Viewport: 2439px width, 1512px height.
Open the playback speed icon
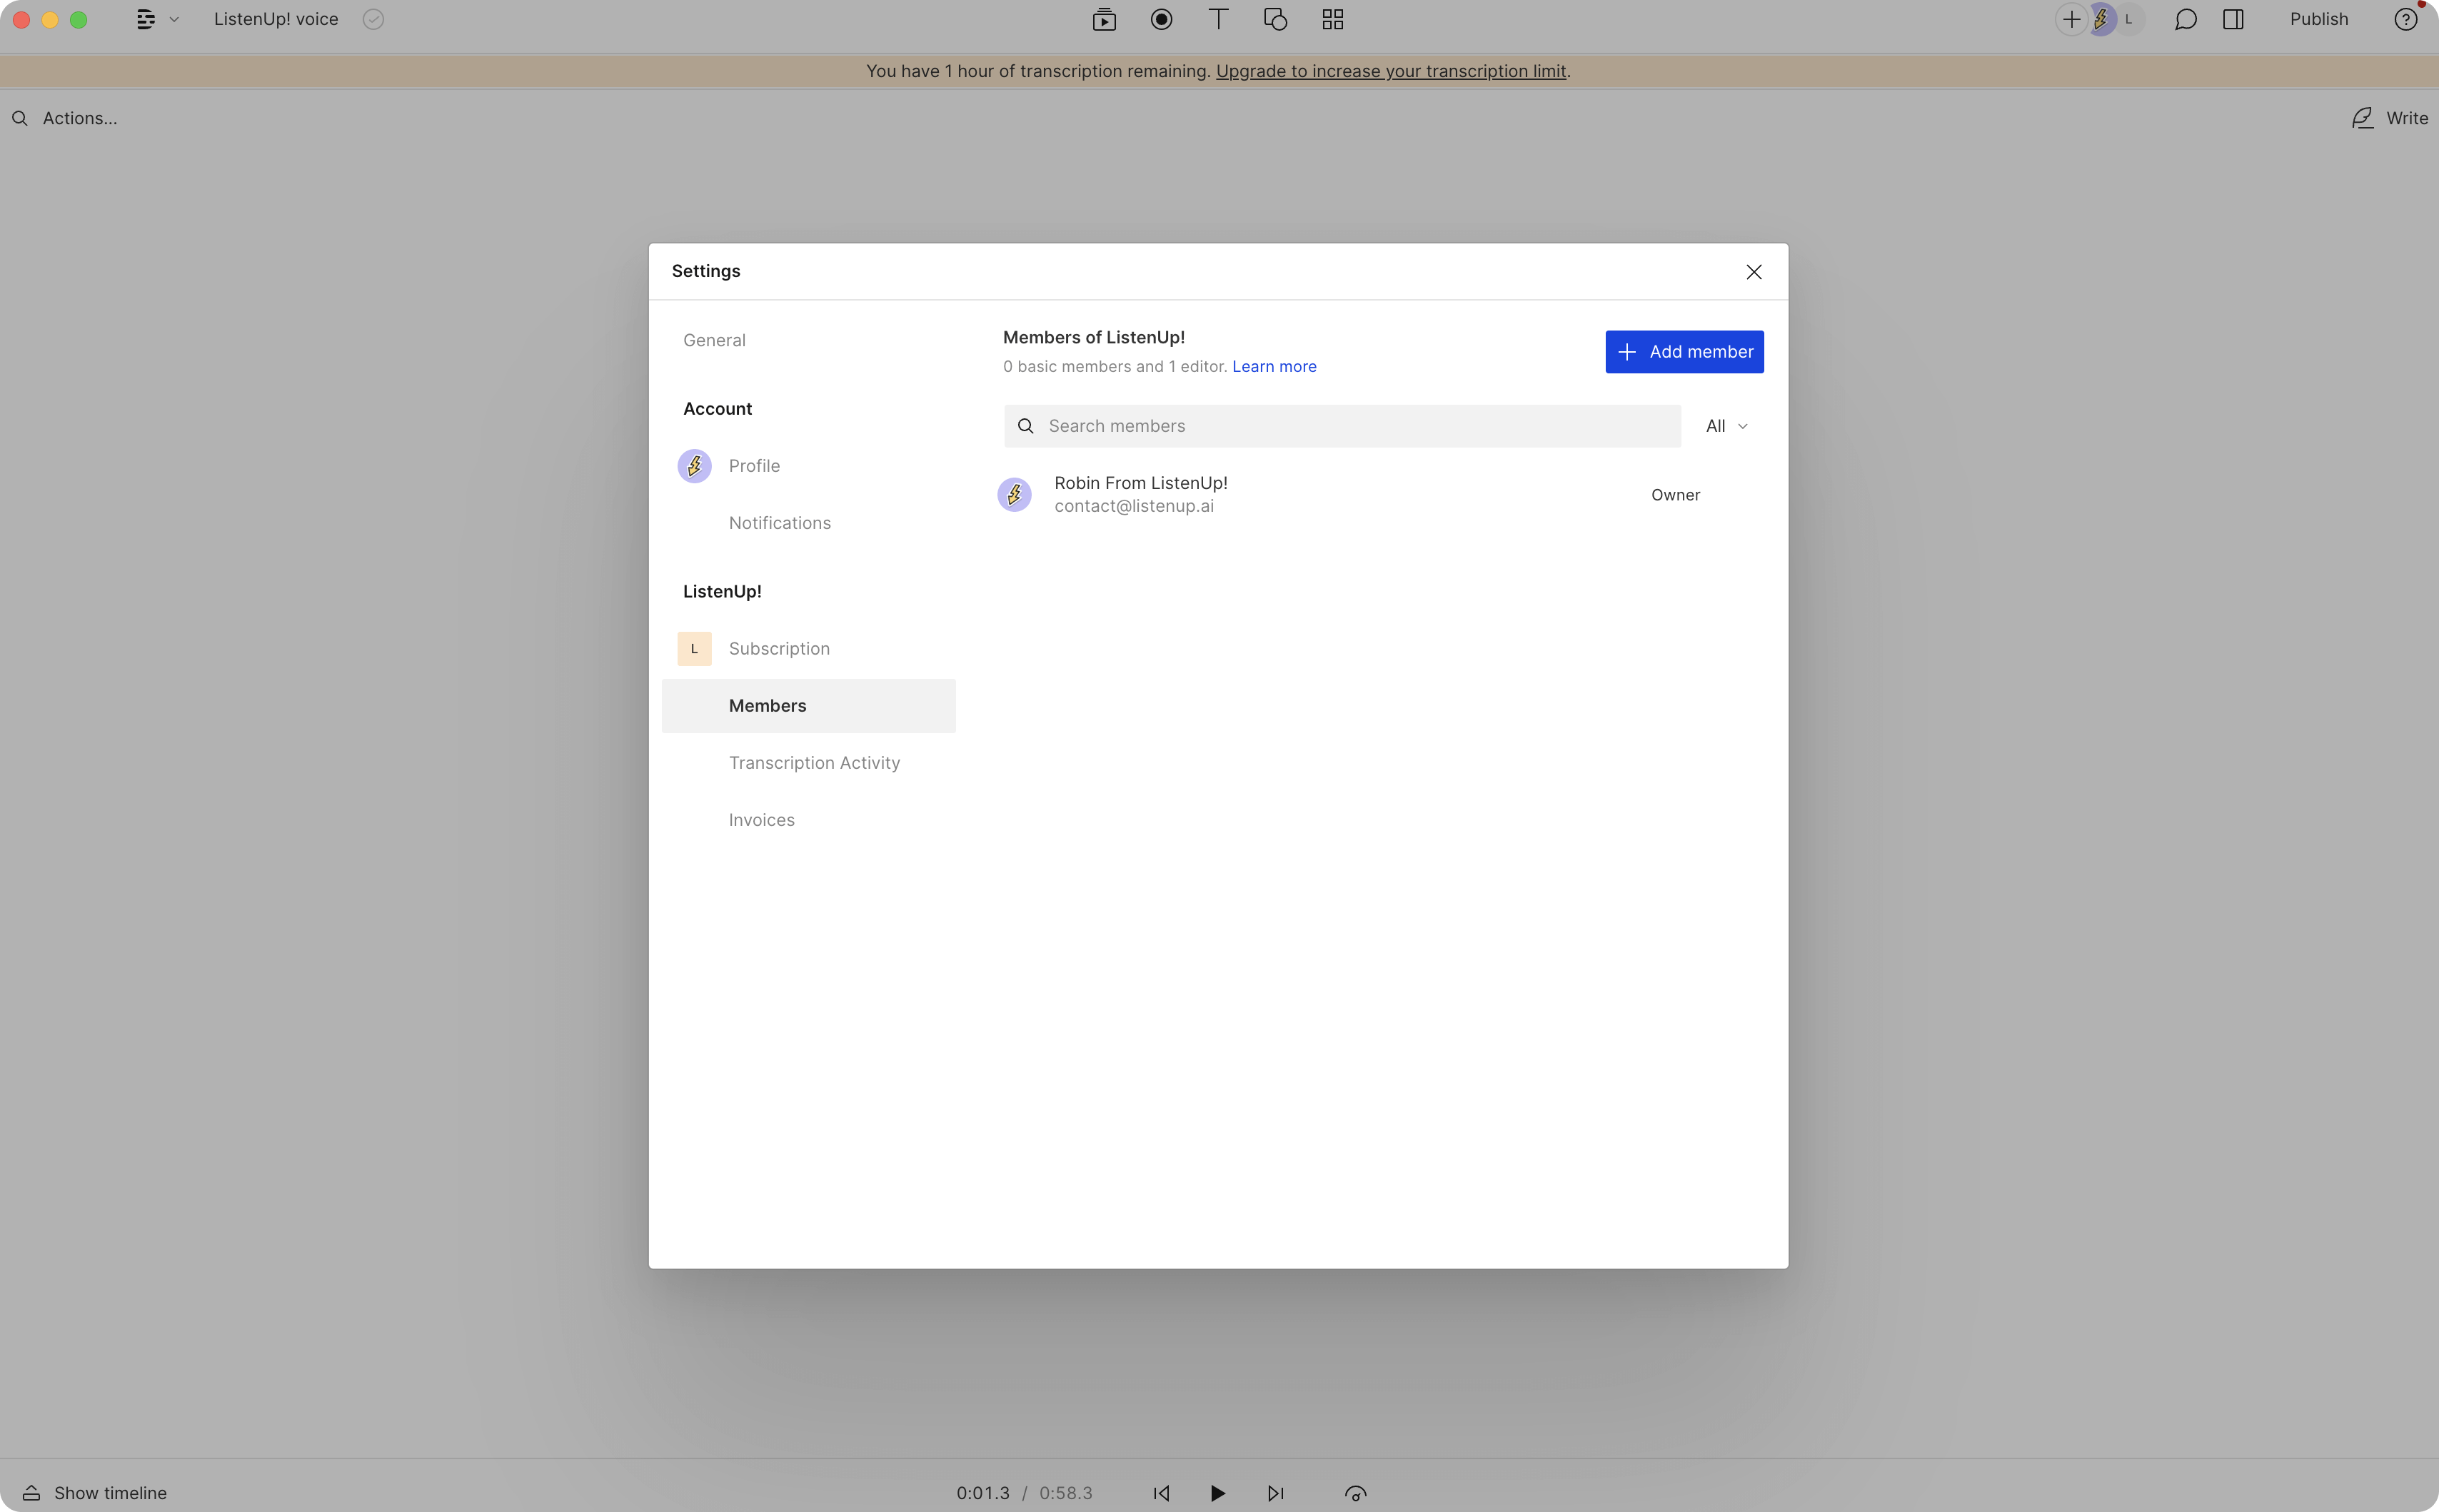[x=1355, y=1493]
